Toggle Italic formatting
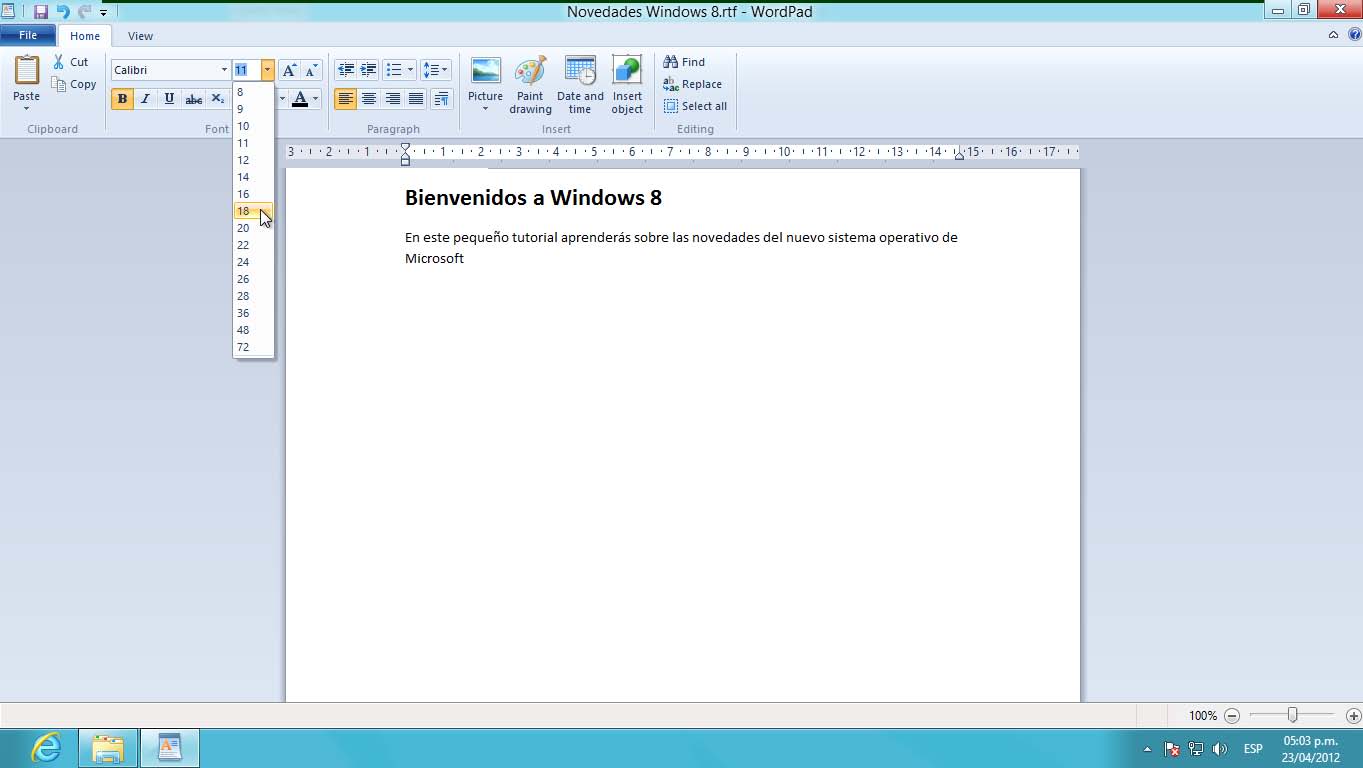 click(145, 99)
